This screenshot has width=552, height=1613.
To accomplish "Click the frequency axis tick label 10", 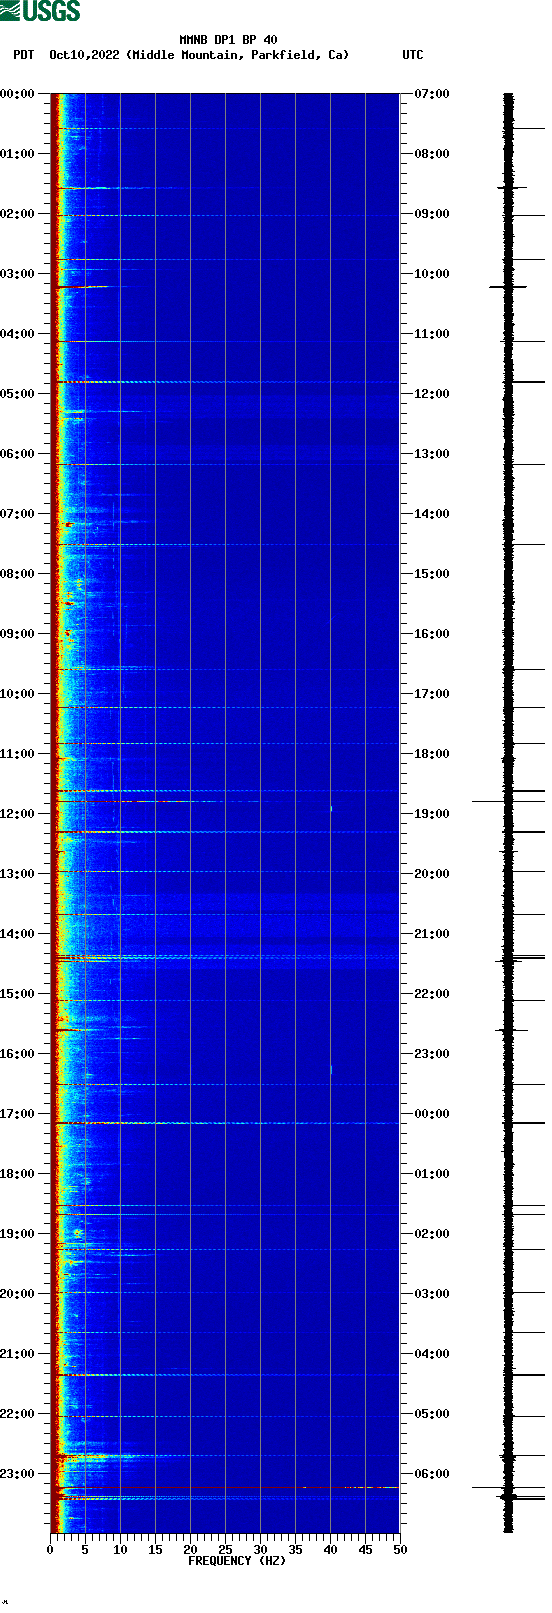I will (x=120, y=1550).
